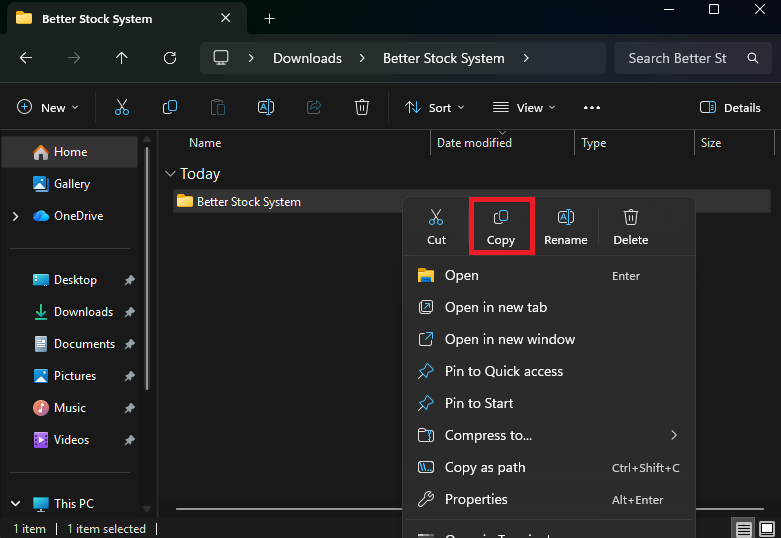
Task: Expand the OneDrive tree node
Action: pos(15,216)
